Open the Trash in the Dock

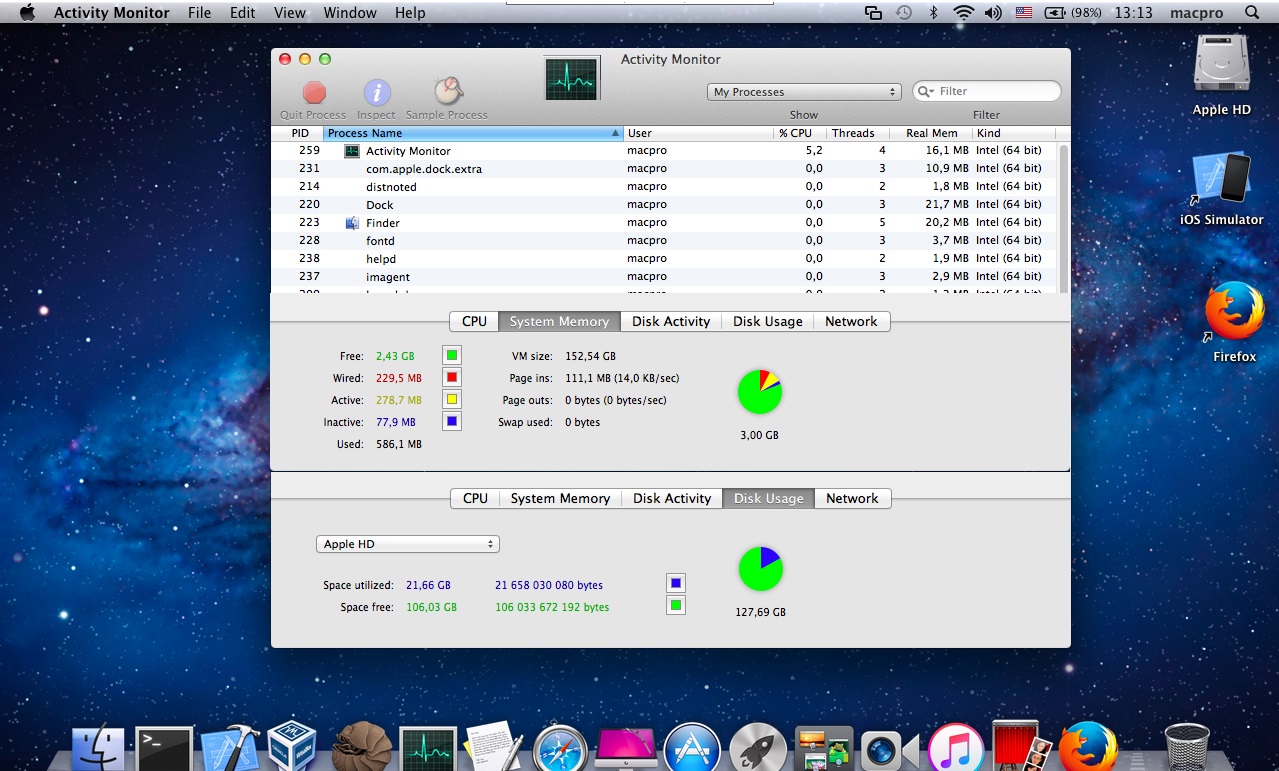(x=1187, y=748)
